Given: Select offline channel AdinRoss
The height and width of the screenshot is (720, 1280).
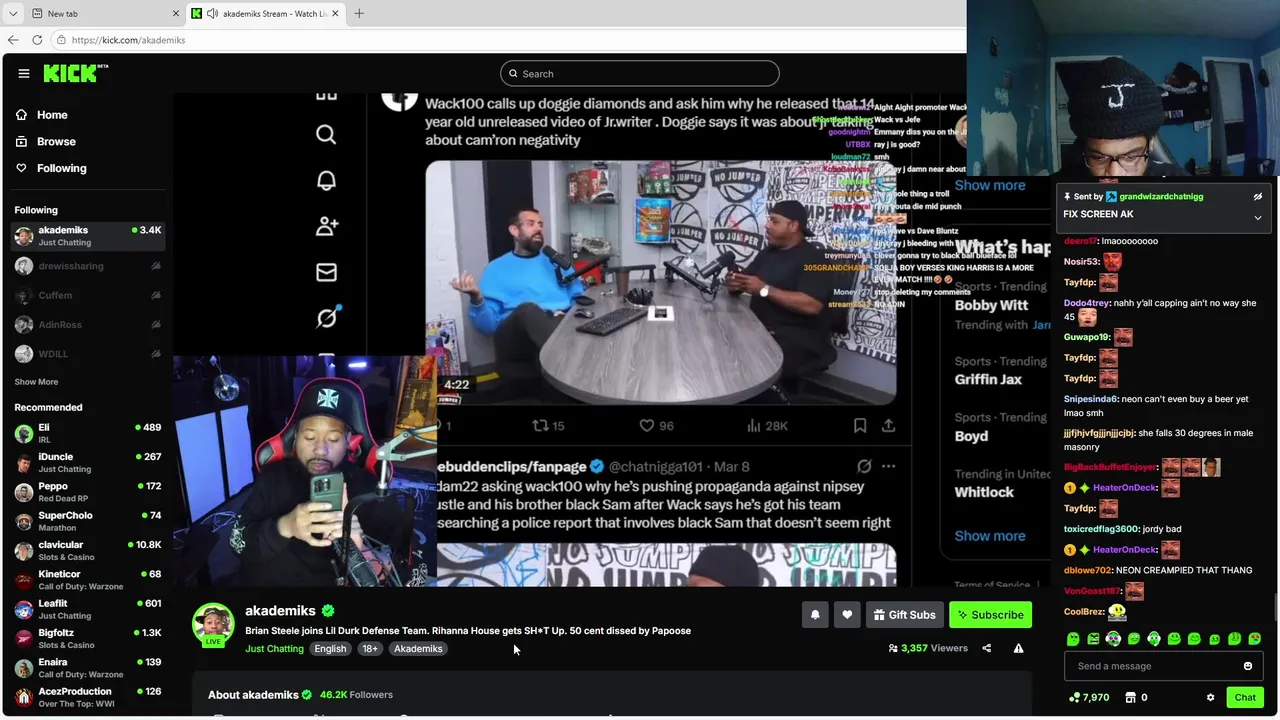Looking at the screenshot, I should click(88, 324).
